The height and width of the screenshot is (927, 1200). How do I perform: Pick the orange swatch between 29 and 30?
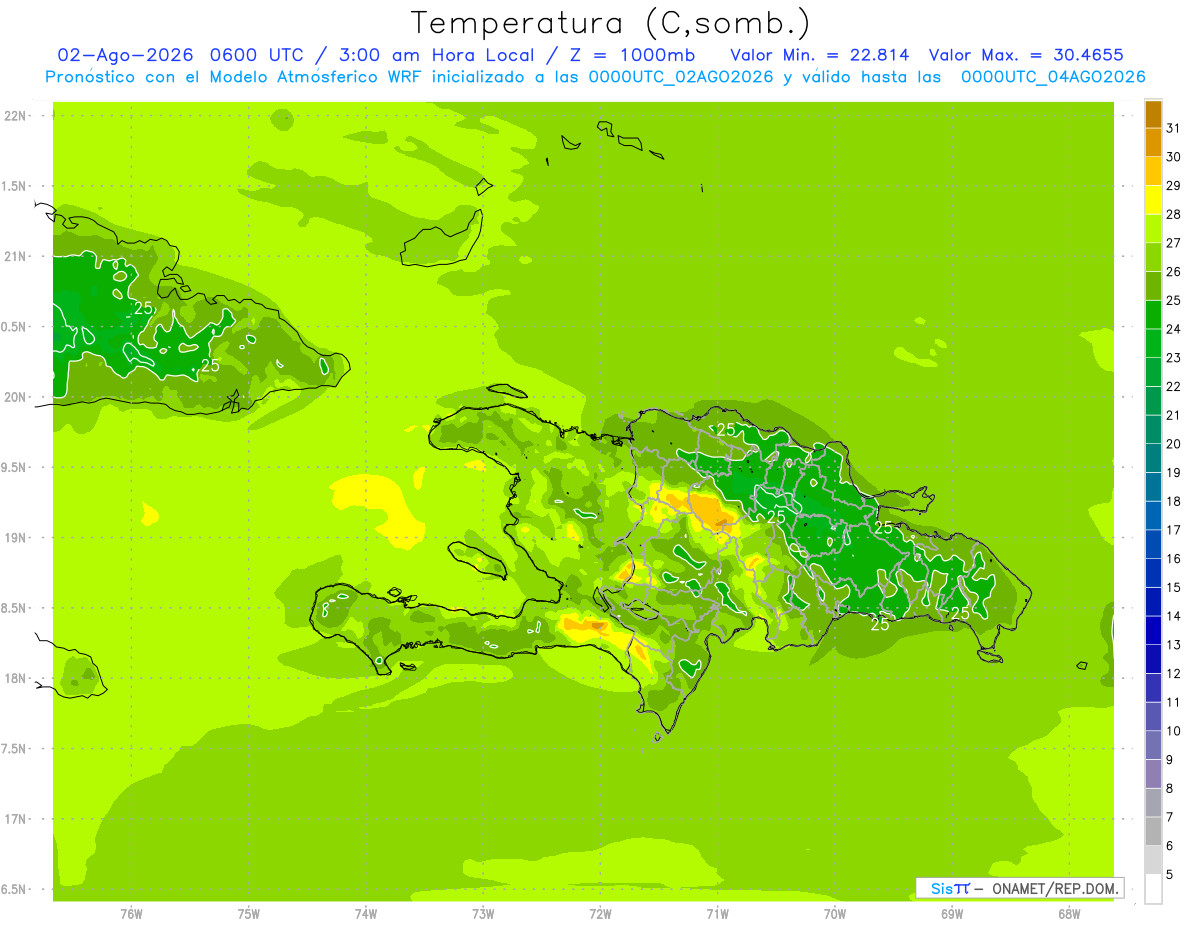(1153, 171)
